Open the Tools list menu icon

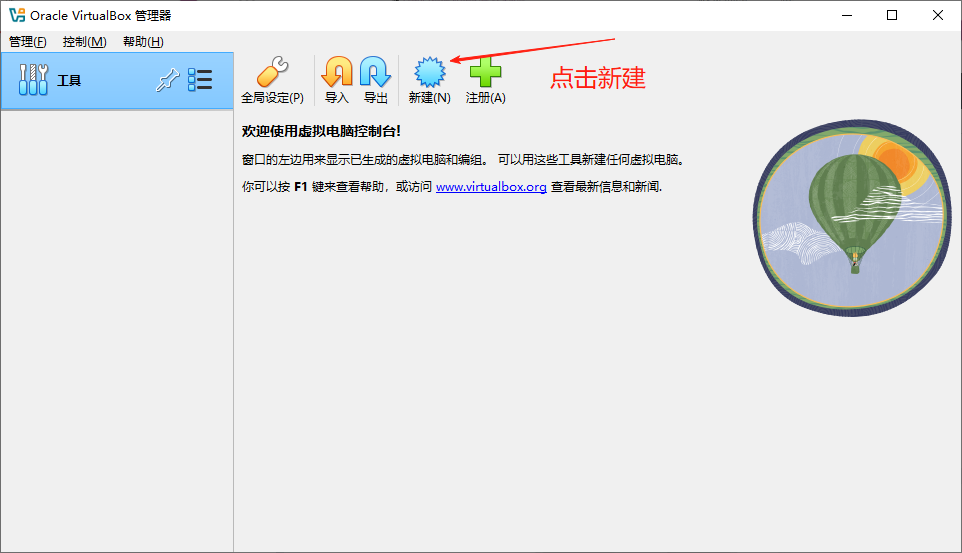tap(200, 80)
